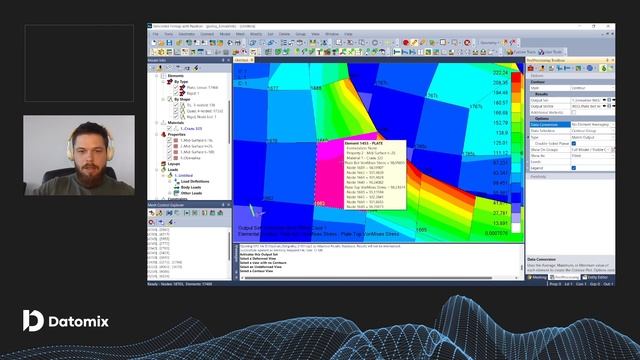Click the Untitled view tab

coord(244,60)
